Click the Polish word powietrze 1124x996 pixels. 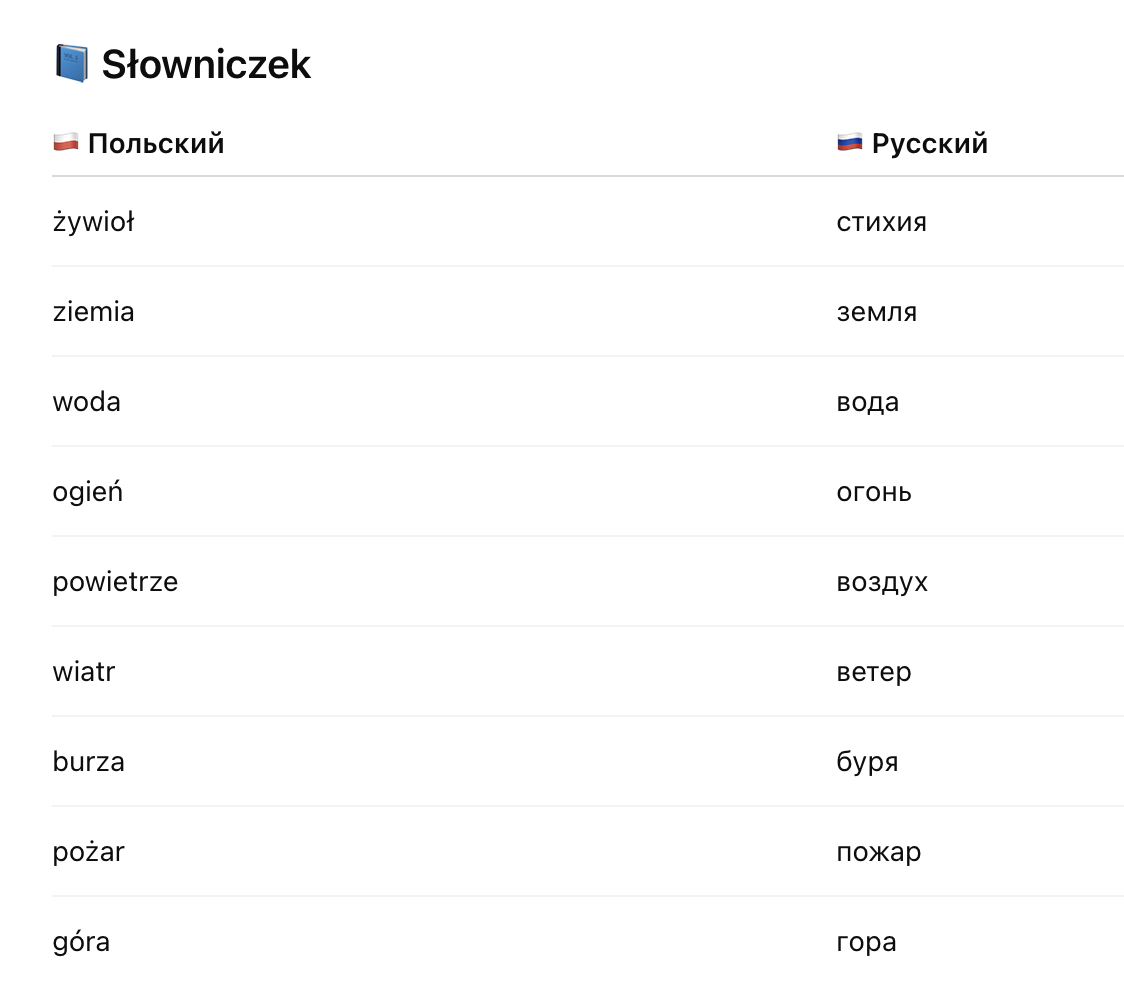click(x=115, y=582)
